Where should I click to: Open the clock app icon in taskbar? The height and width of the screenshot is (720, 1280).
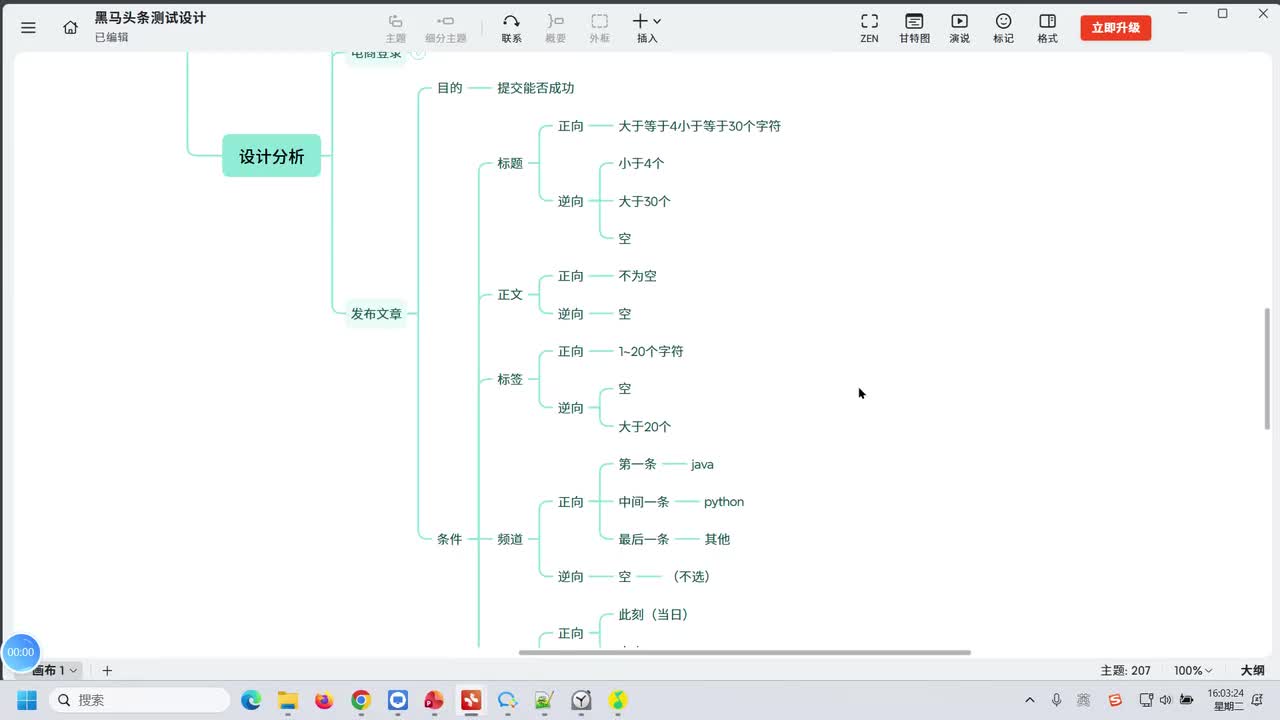pos(581,700)
